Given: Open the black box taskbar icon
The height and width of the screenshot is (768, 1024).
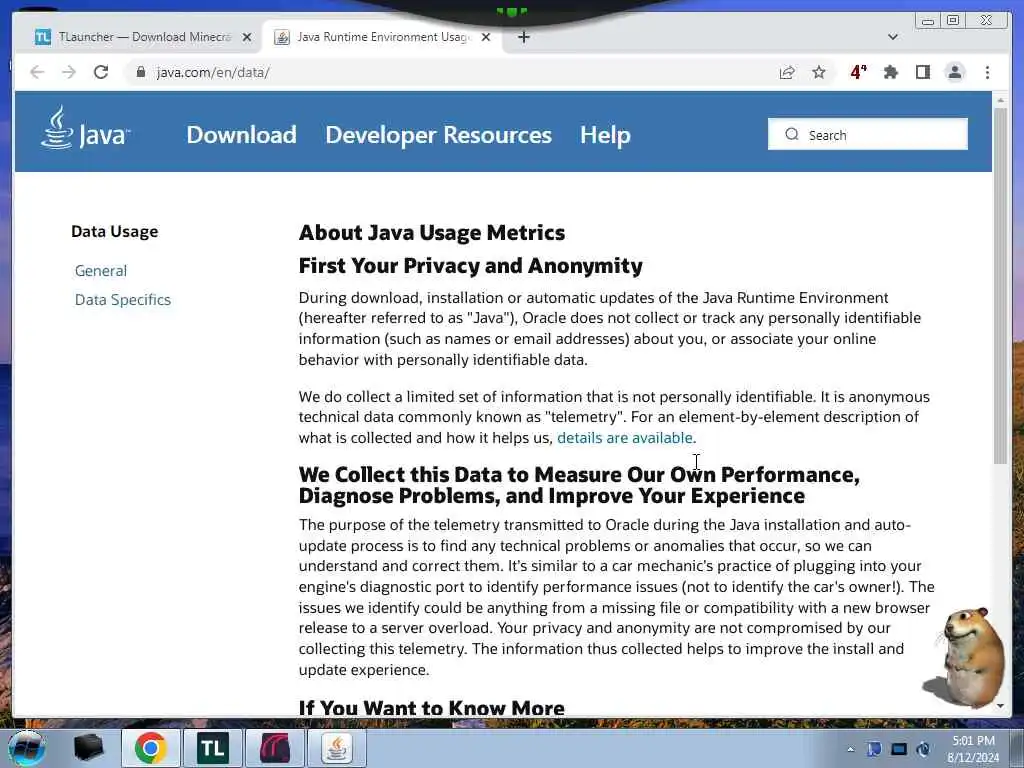Looking at the screenshot, I should point(88,748).
